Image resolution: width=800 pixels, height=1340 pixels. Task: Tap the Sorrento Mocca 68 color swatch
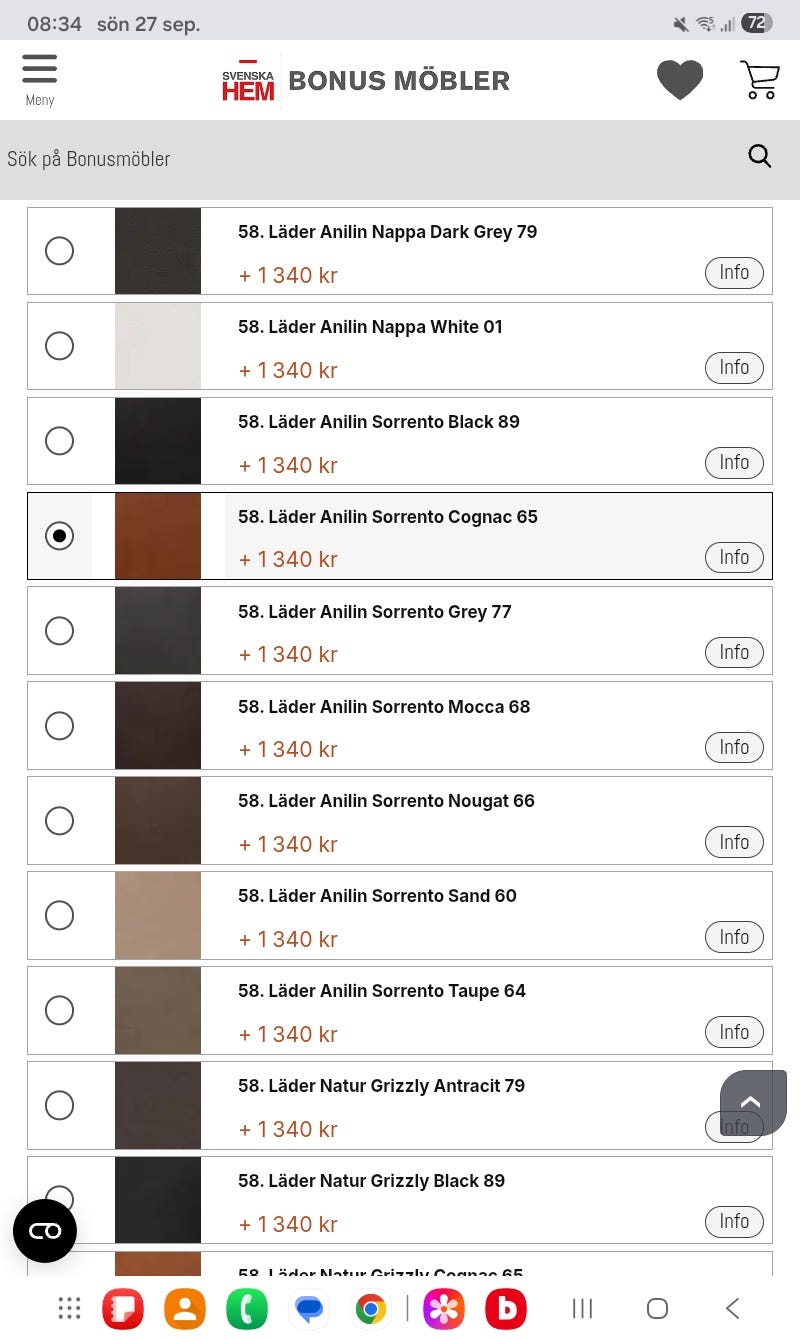[158, 726]
